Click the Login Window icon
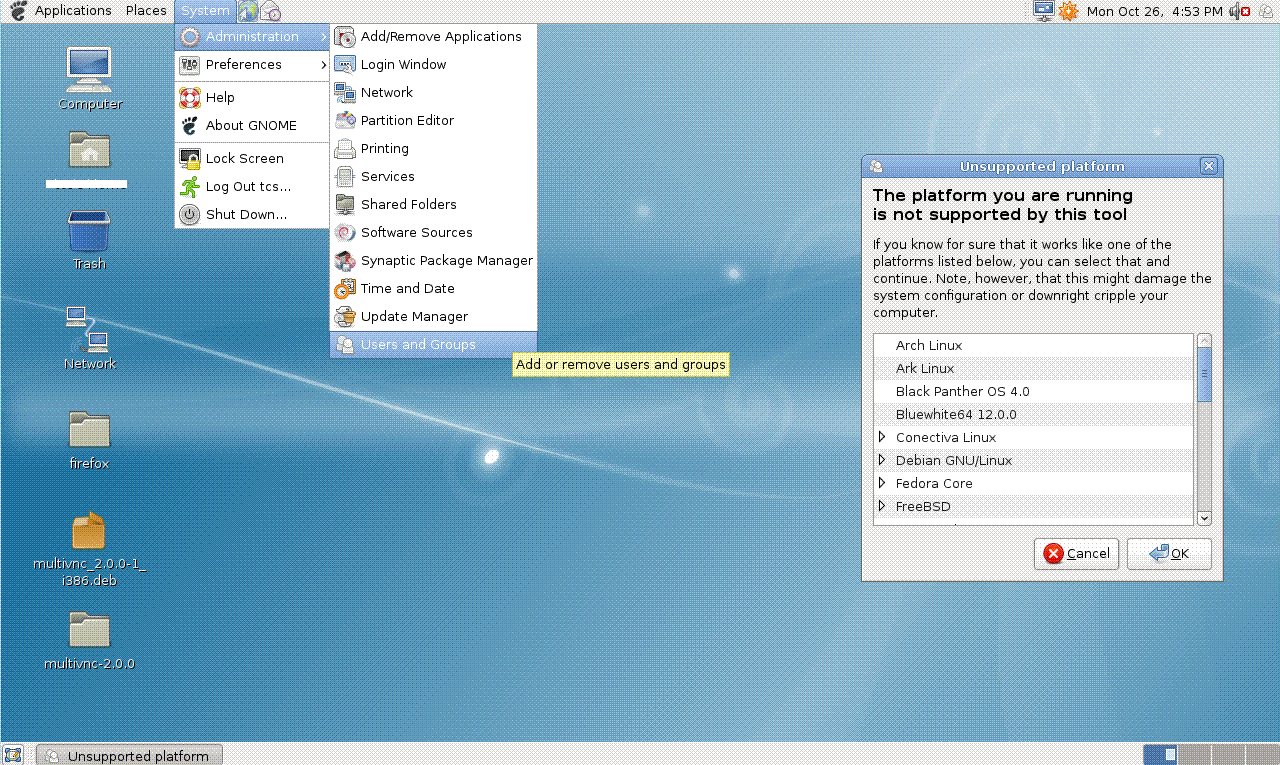The width and height of the screenshot is (1280, 765). pos(345,65)
